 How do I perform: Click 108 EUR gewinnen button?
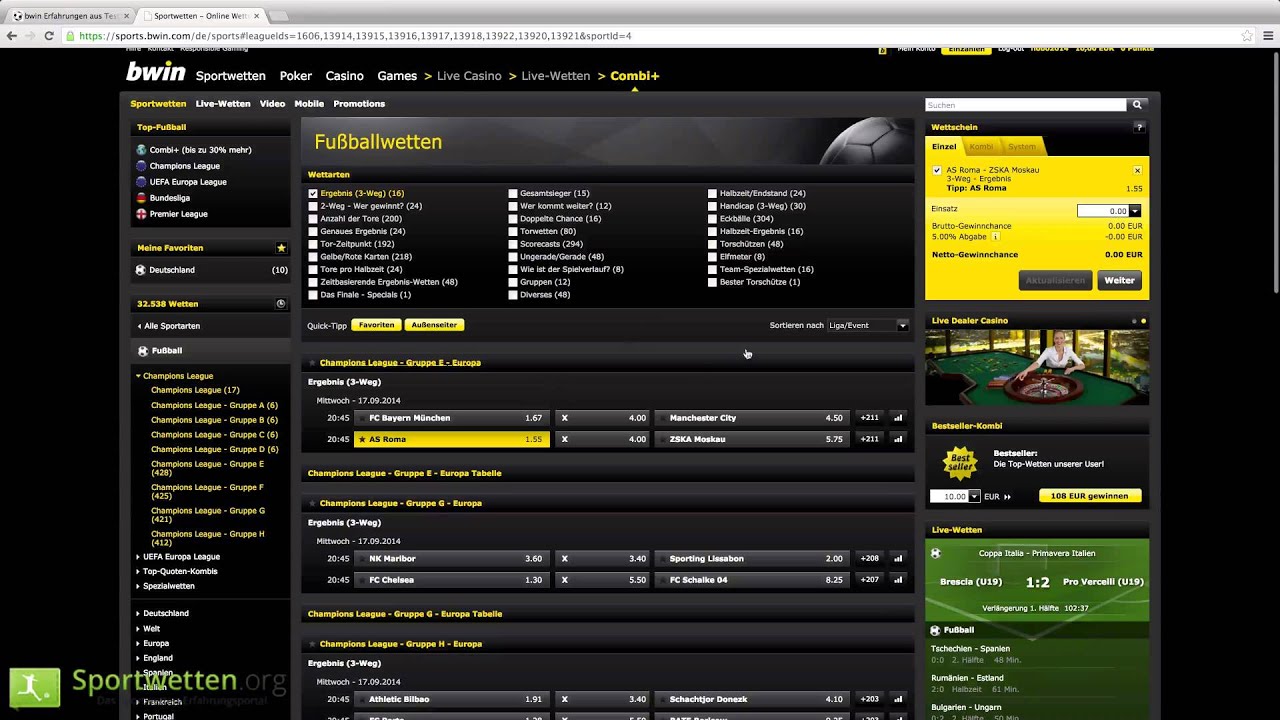[x=1089, y=496]
